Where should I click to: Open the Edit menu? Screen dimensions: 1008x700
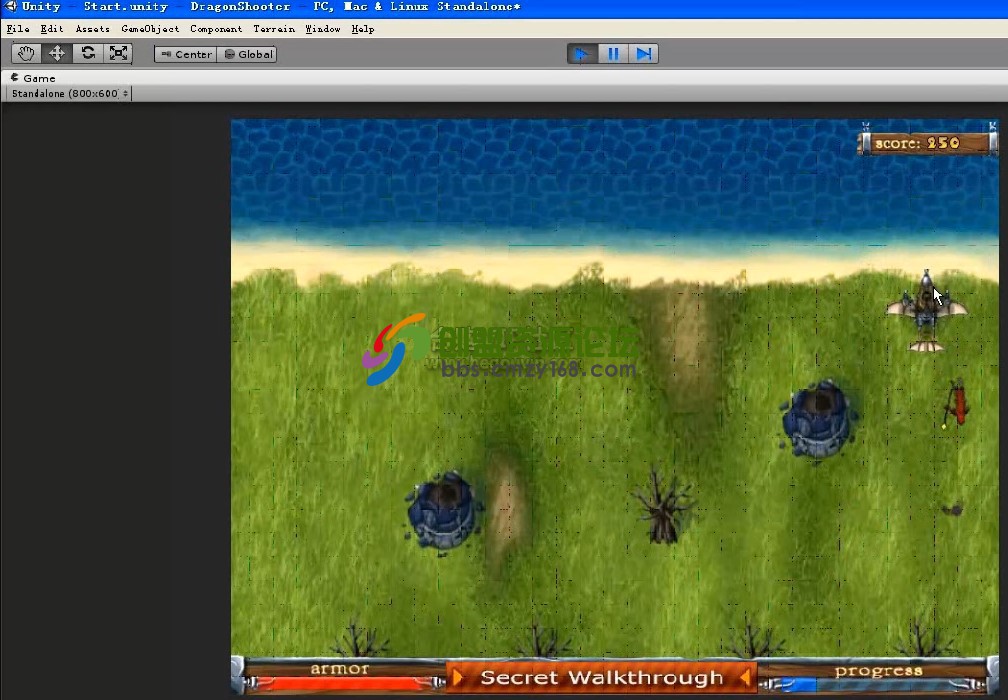[x=51, y=29]
